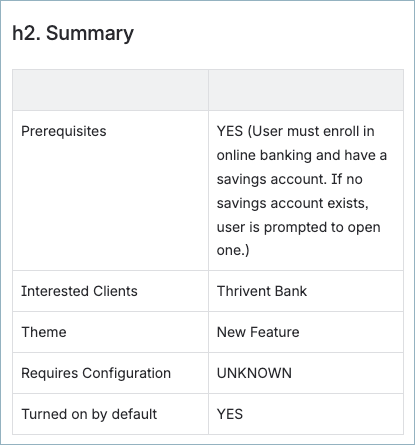Screen dimensions: 415x445
Task: Click the empty right header cell
Action: 306,90
